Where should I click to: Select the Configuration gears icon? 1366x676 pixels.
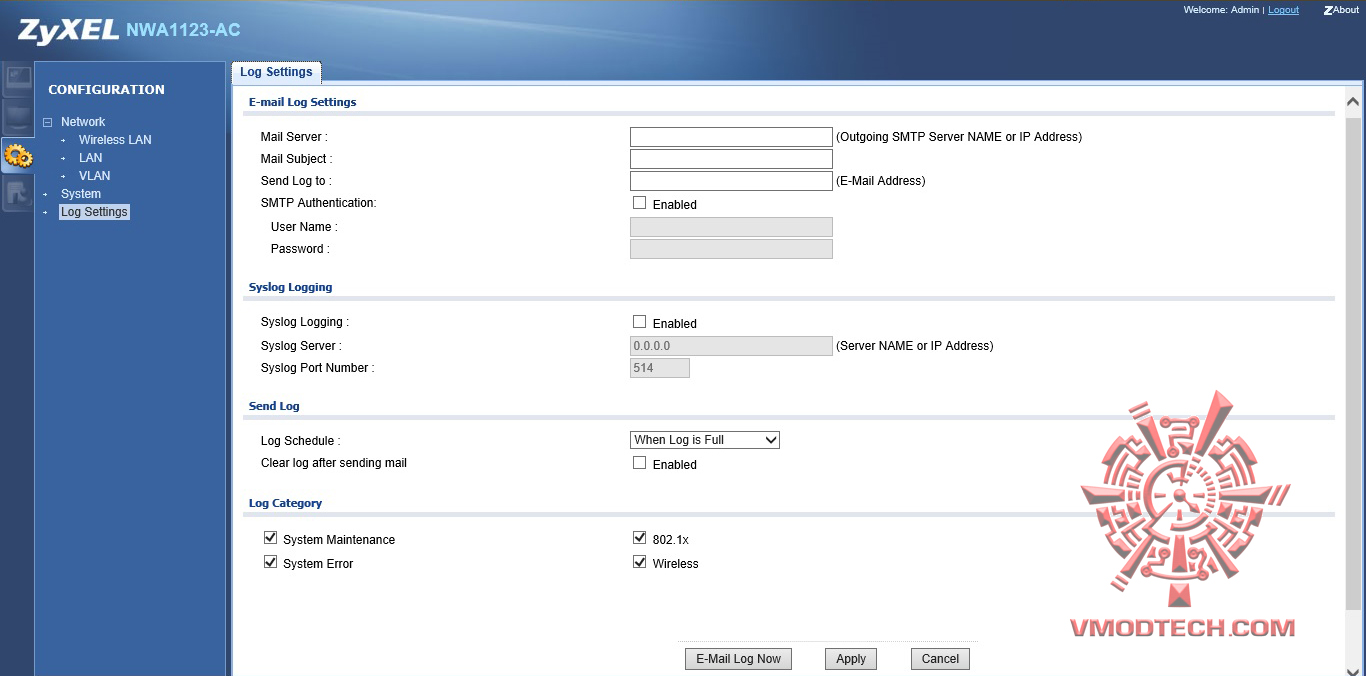coord(17,156)
